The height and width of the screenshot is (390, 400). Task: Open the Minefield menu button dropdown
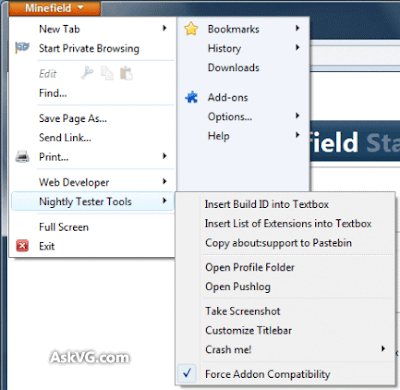click(x=55, y=8)
